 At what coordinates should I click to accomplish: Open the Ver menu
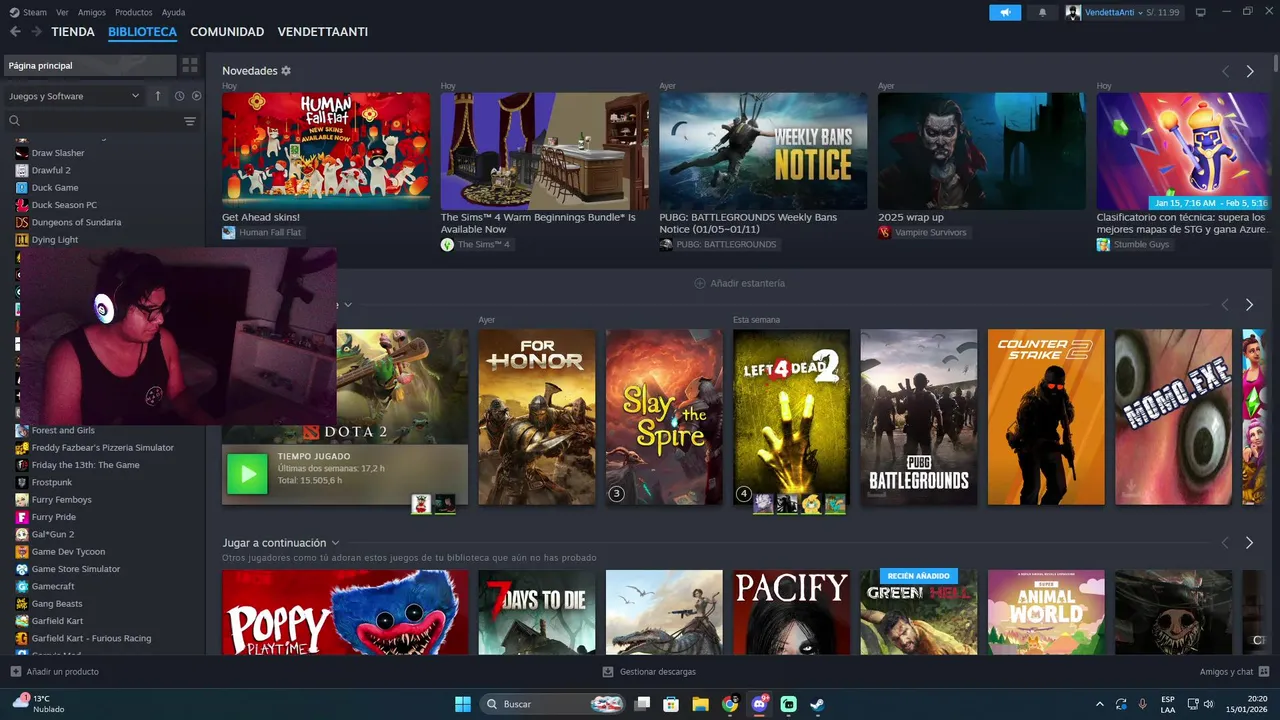[62, 12]
